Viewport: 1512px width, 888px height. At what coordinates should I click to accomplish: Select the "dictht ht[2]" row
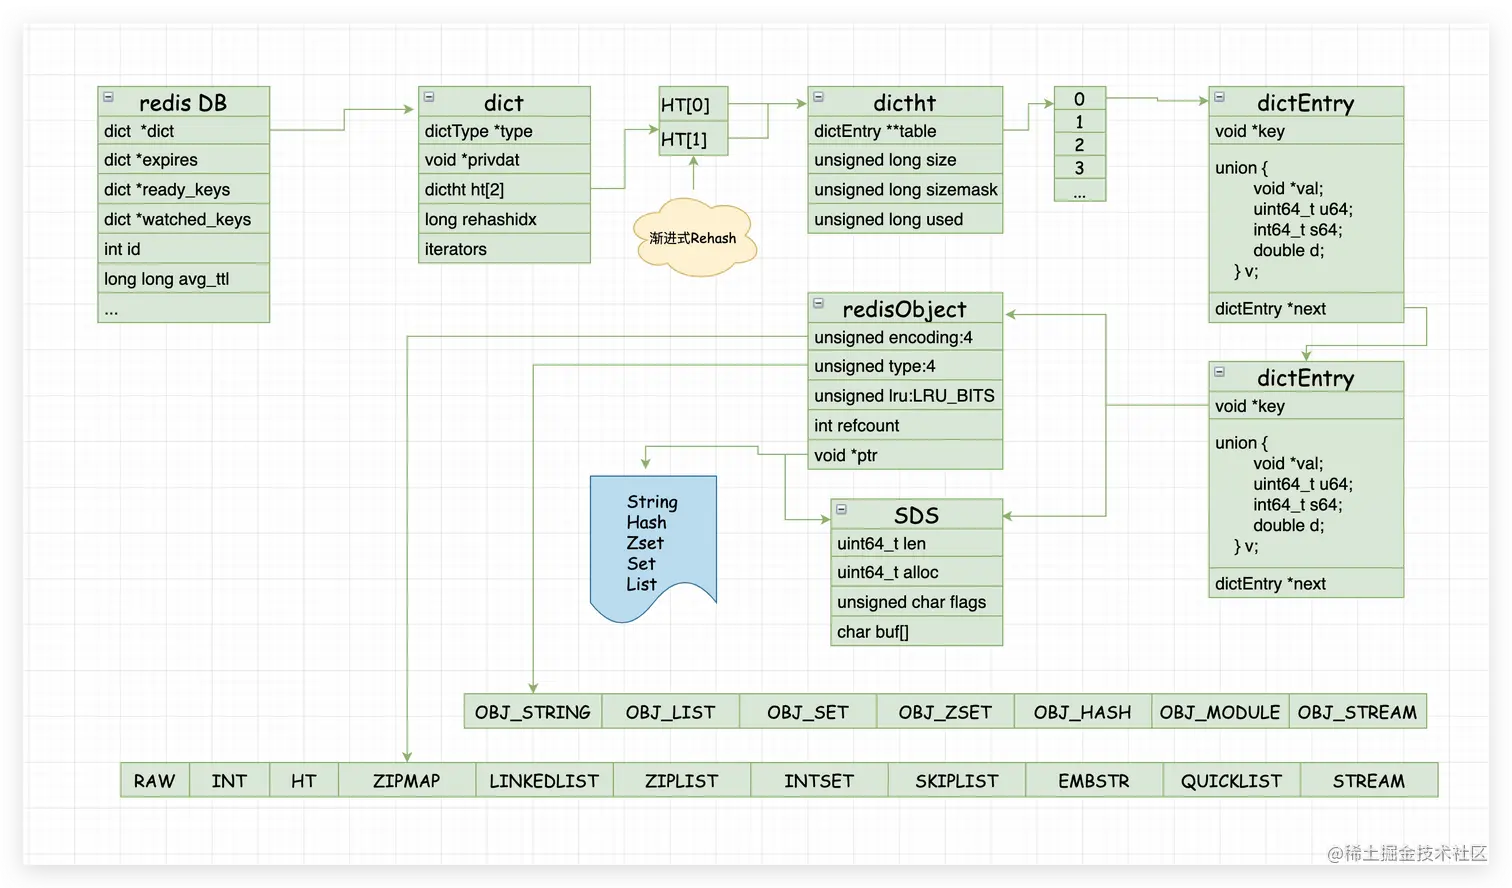(504, 190)
